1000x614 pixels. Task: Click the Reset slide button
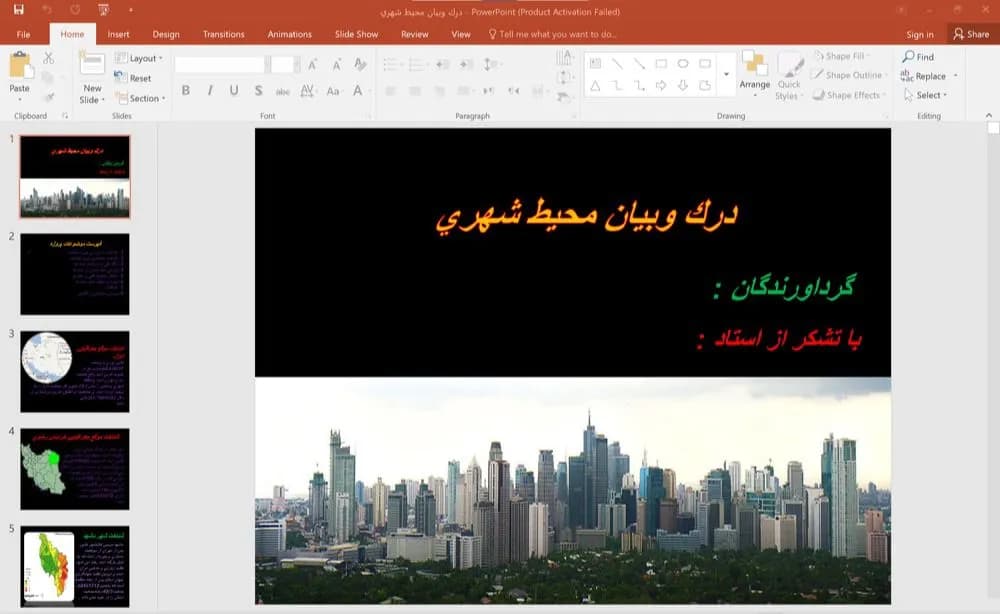coord(133,78)
